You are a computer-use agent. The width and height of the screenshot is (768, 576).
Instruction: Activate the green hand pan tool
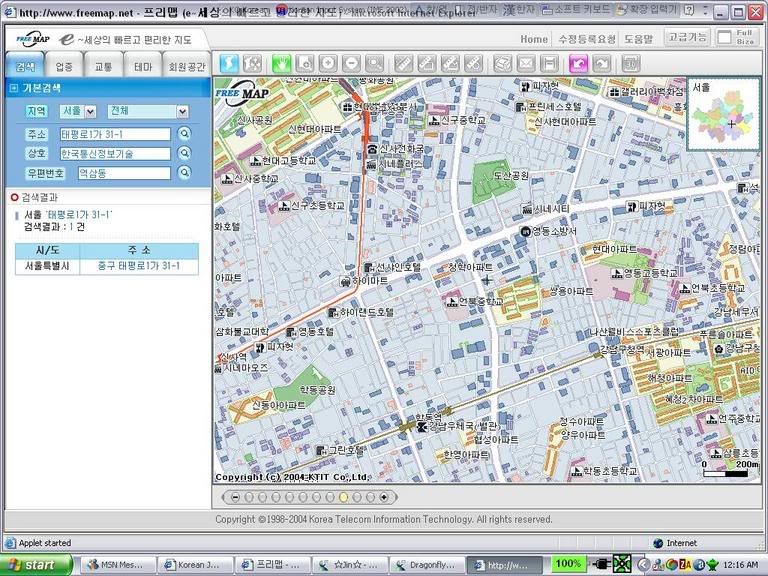click(x=282, y=63)
